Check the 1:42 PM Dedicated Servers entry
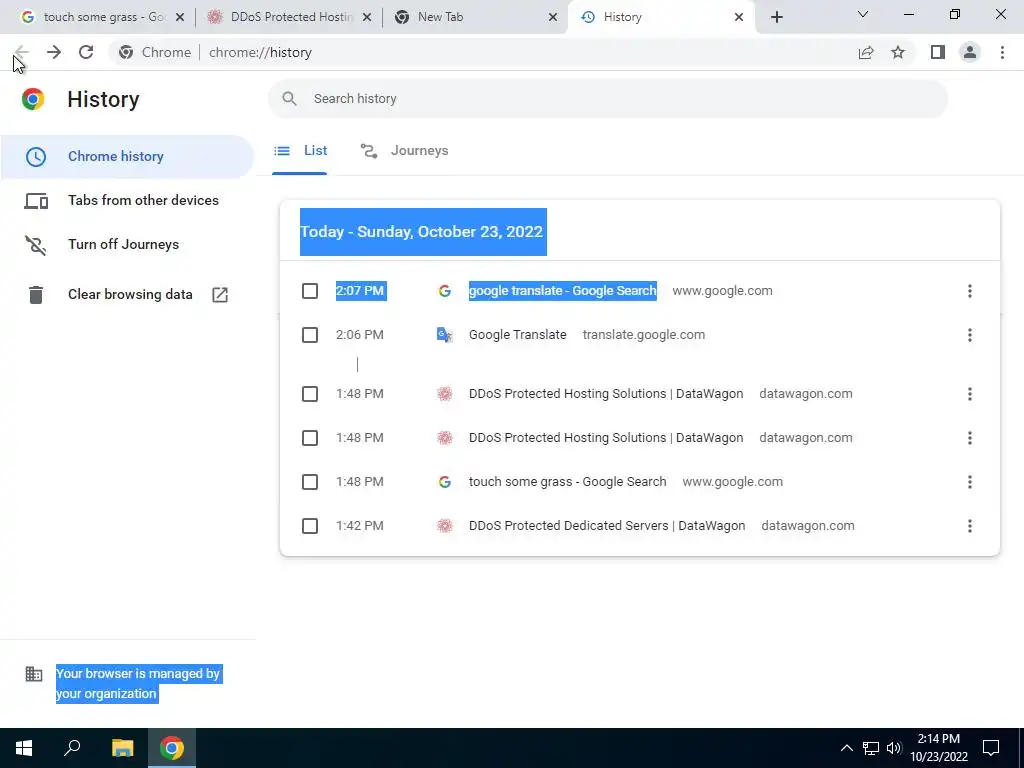Image resolution: width=1024 pixels, height=768 pixels. 310,526
